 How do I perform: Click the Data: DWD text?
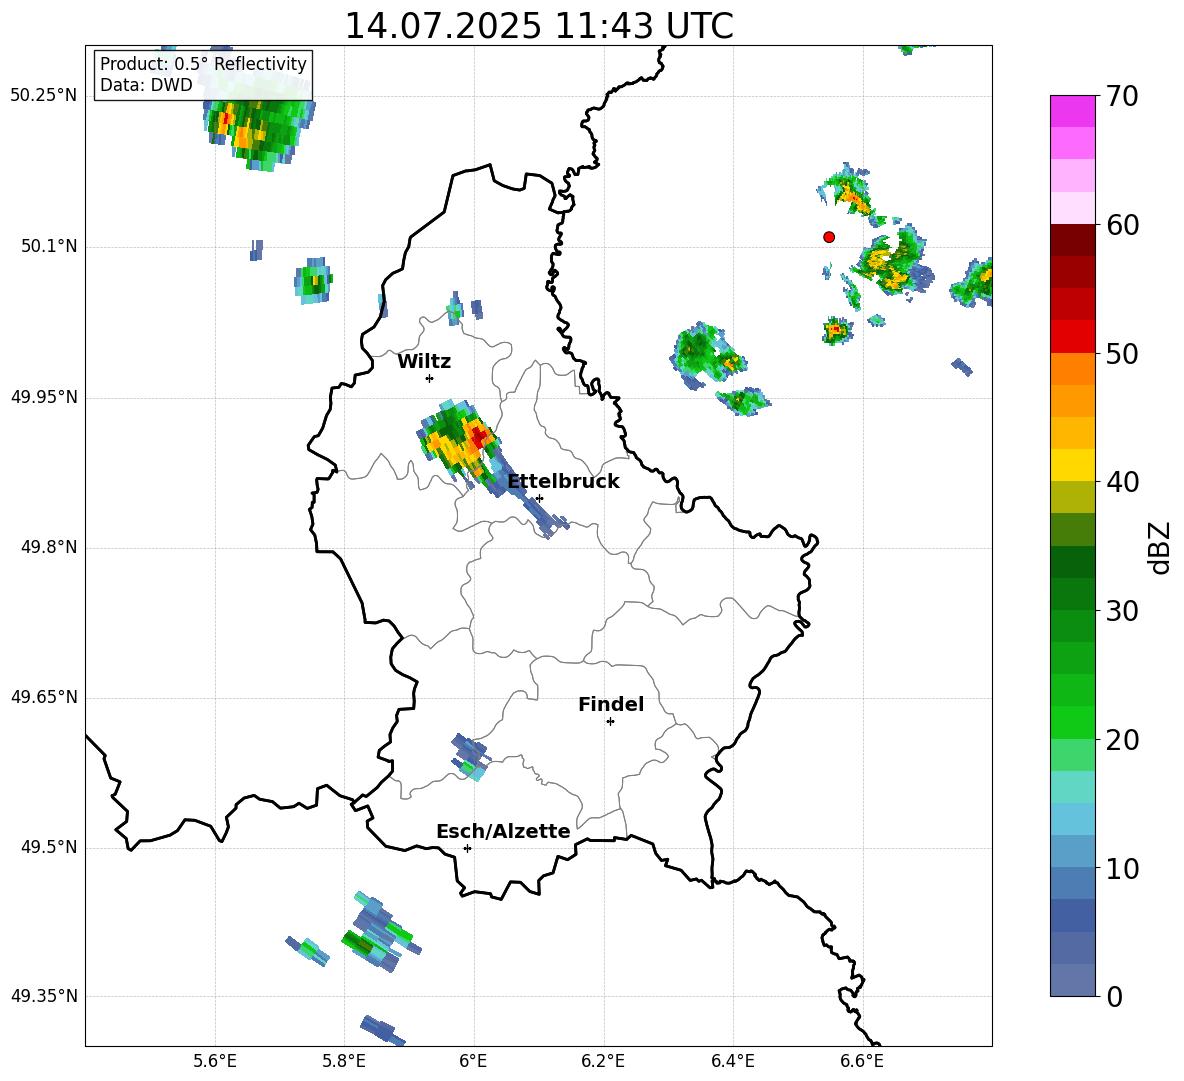pos(146,85)
